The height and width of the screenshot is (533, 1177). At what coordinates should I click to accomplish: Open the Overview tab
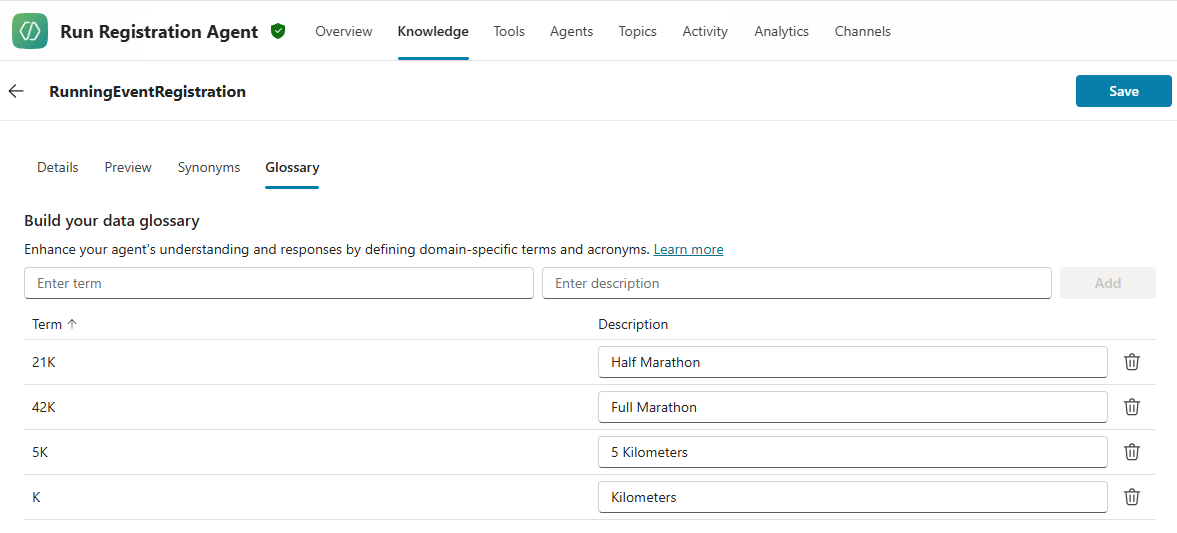(343, 31)
